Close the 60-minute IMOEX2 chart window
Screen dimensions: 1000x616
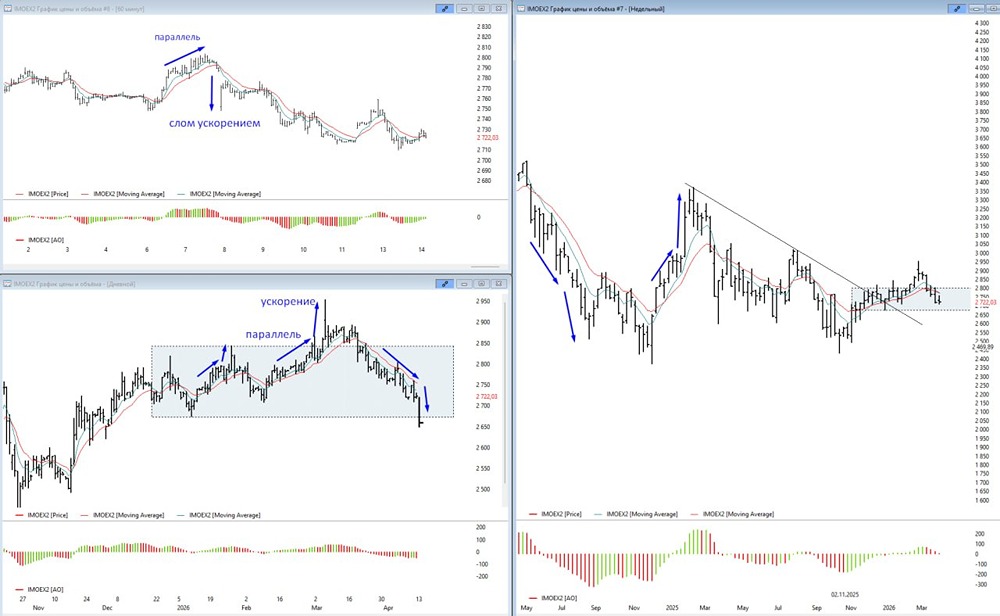coord(499,9)
